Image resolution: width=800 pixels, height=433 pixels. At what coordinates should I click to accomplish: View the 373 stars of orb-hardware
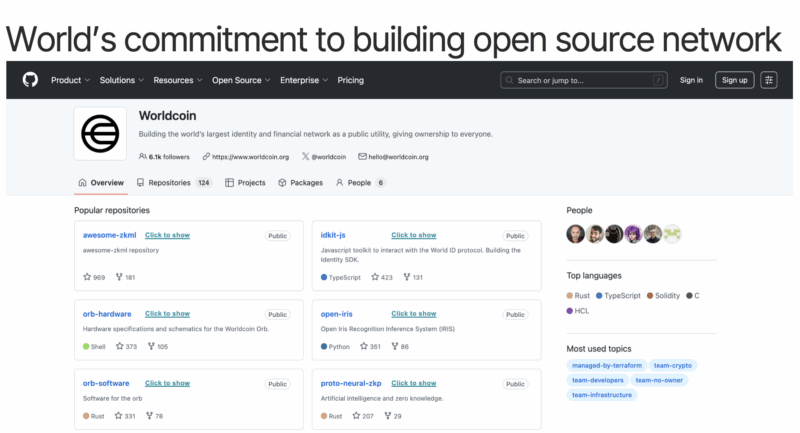pyautogui.click(x=126, y=346)
